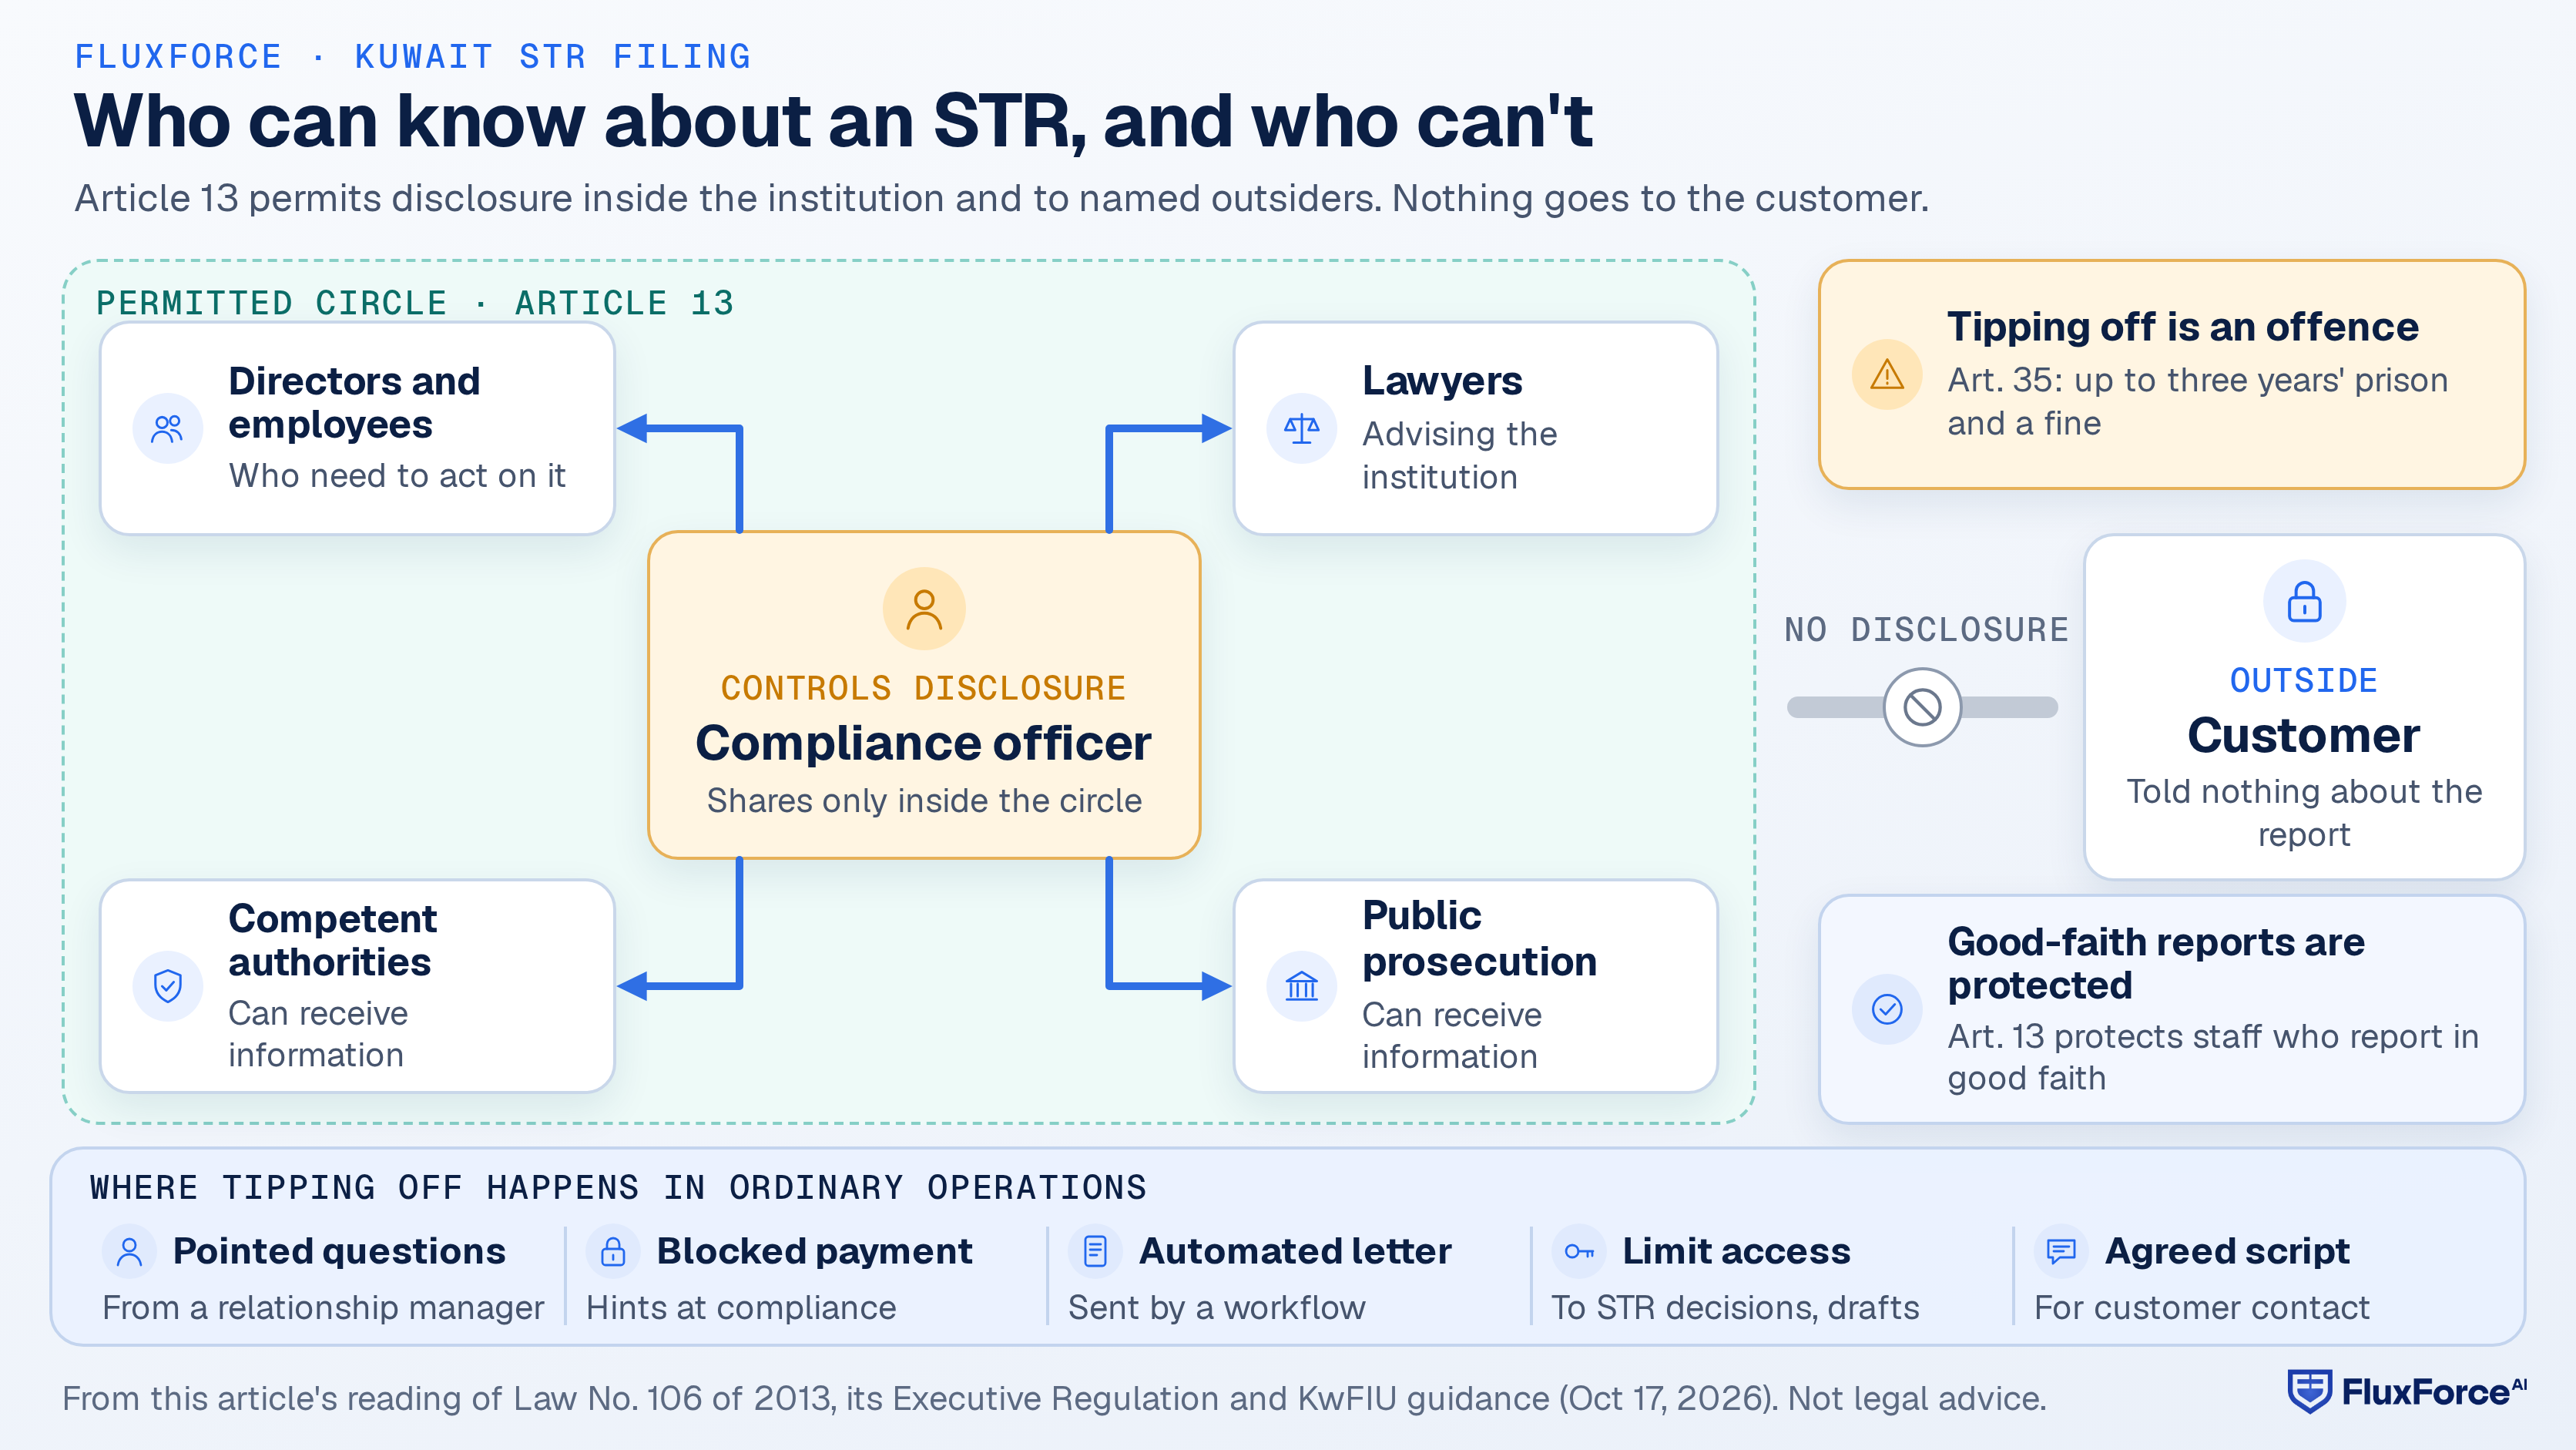Image resolution: width=2576 pixels, height=1450 pixels.
Task: Click the Lawyers card heading
Action: click(x=1442, y=381)
